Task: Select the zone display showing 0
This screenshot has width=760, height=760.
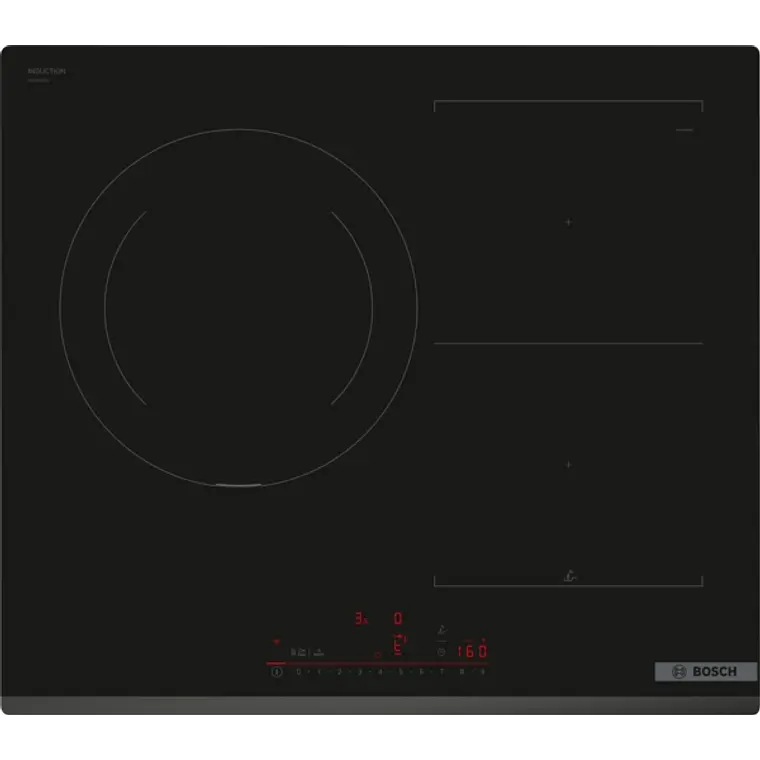Action: [x=398, y=618]
